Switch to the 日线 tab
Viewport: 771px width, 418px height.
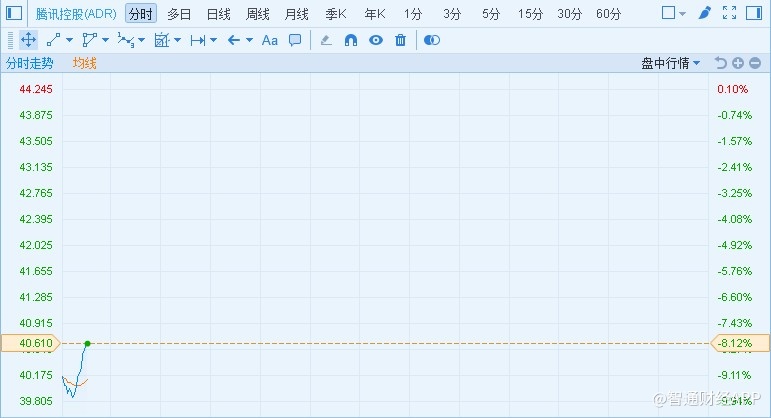click(218, 14)
